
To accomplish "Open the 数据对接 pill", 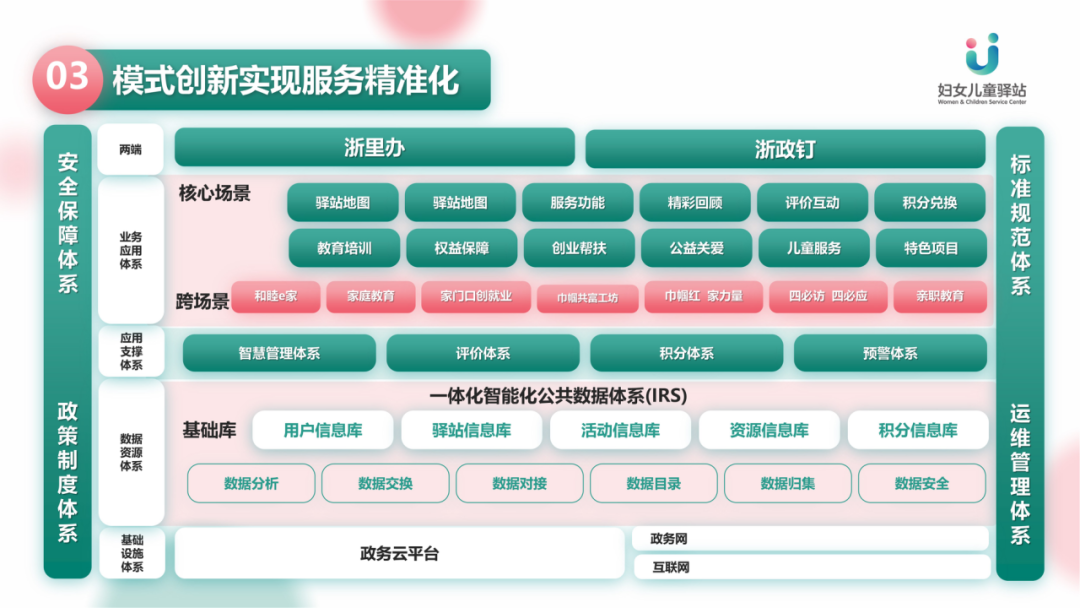I will [x=519, y=483].
